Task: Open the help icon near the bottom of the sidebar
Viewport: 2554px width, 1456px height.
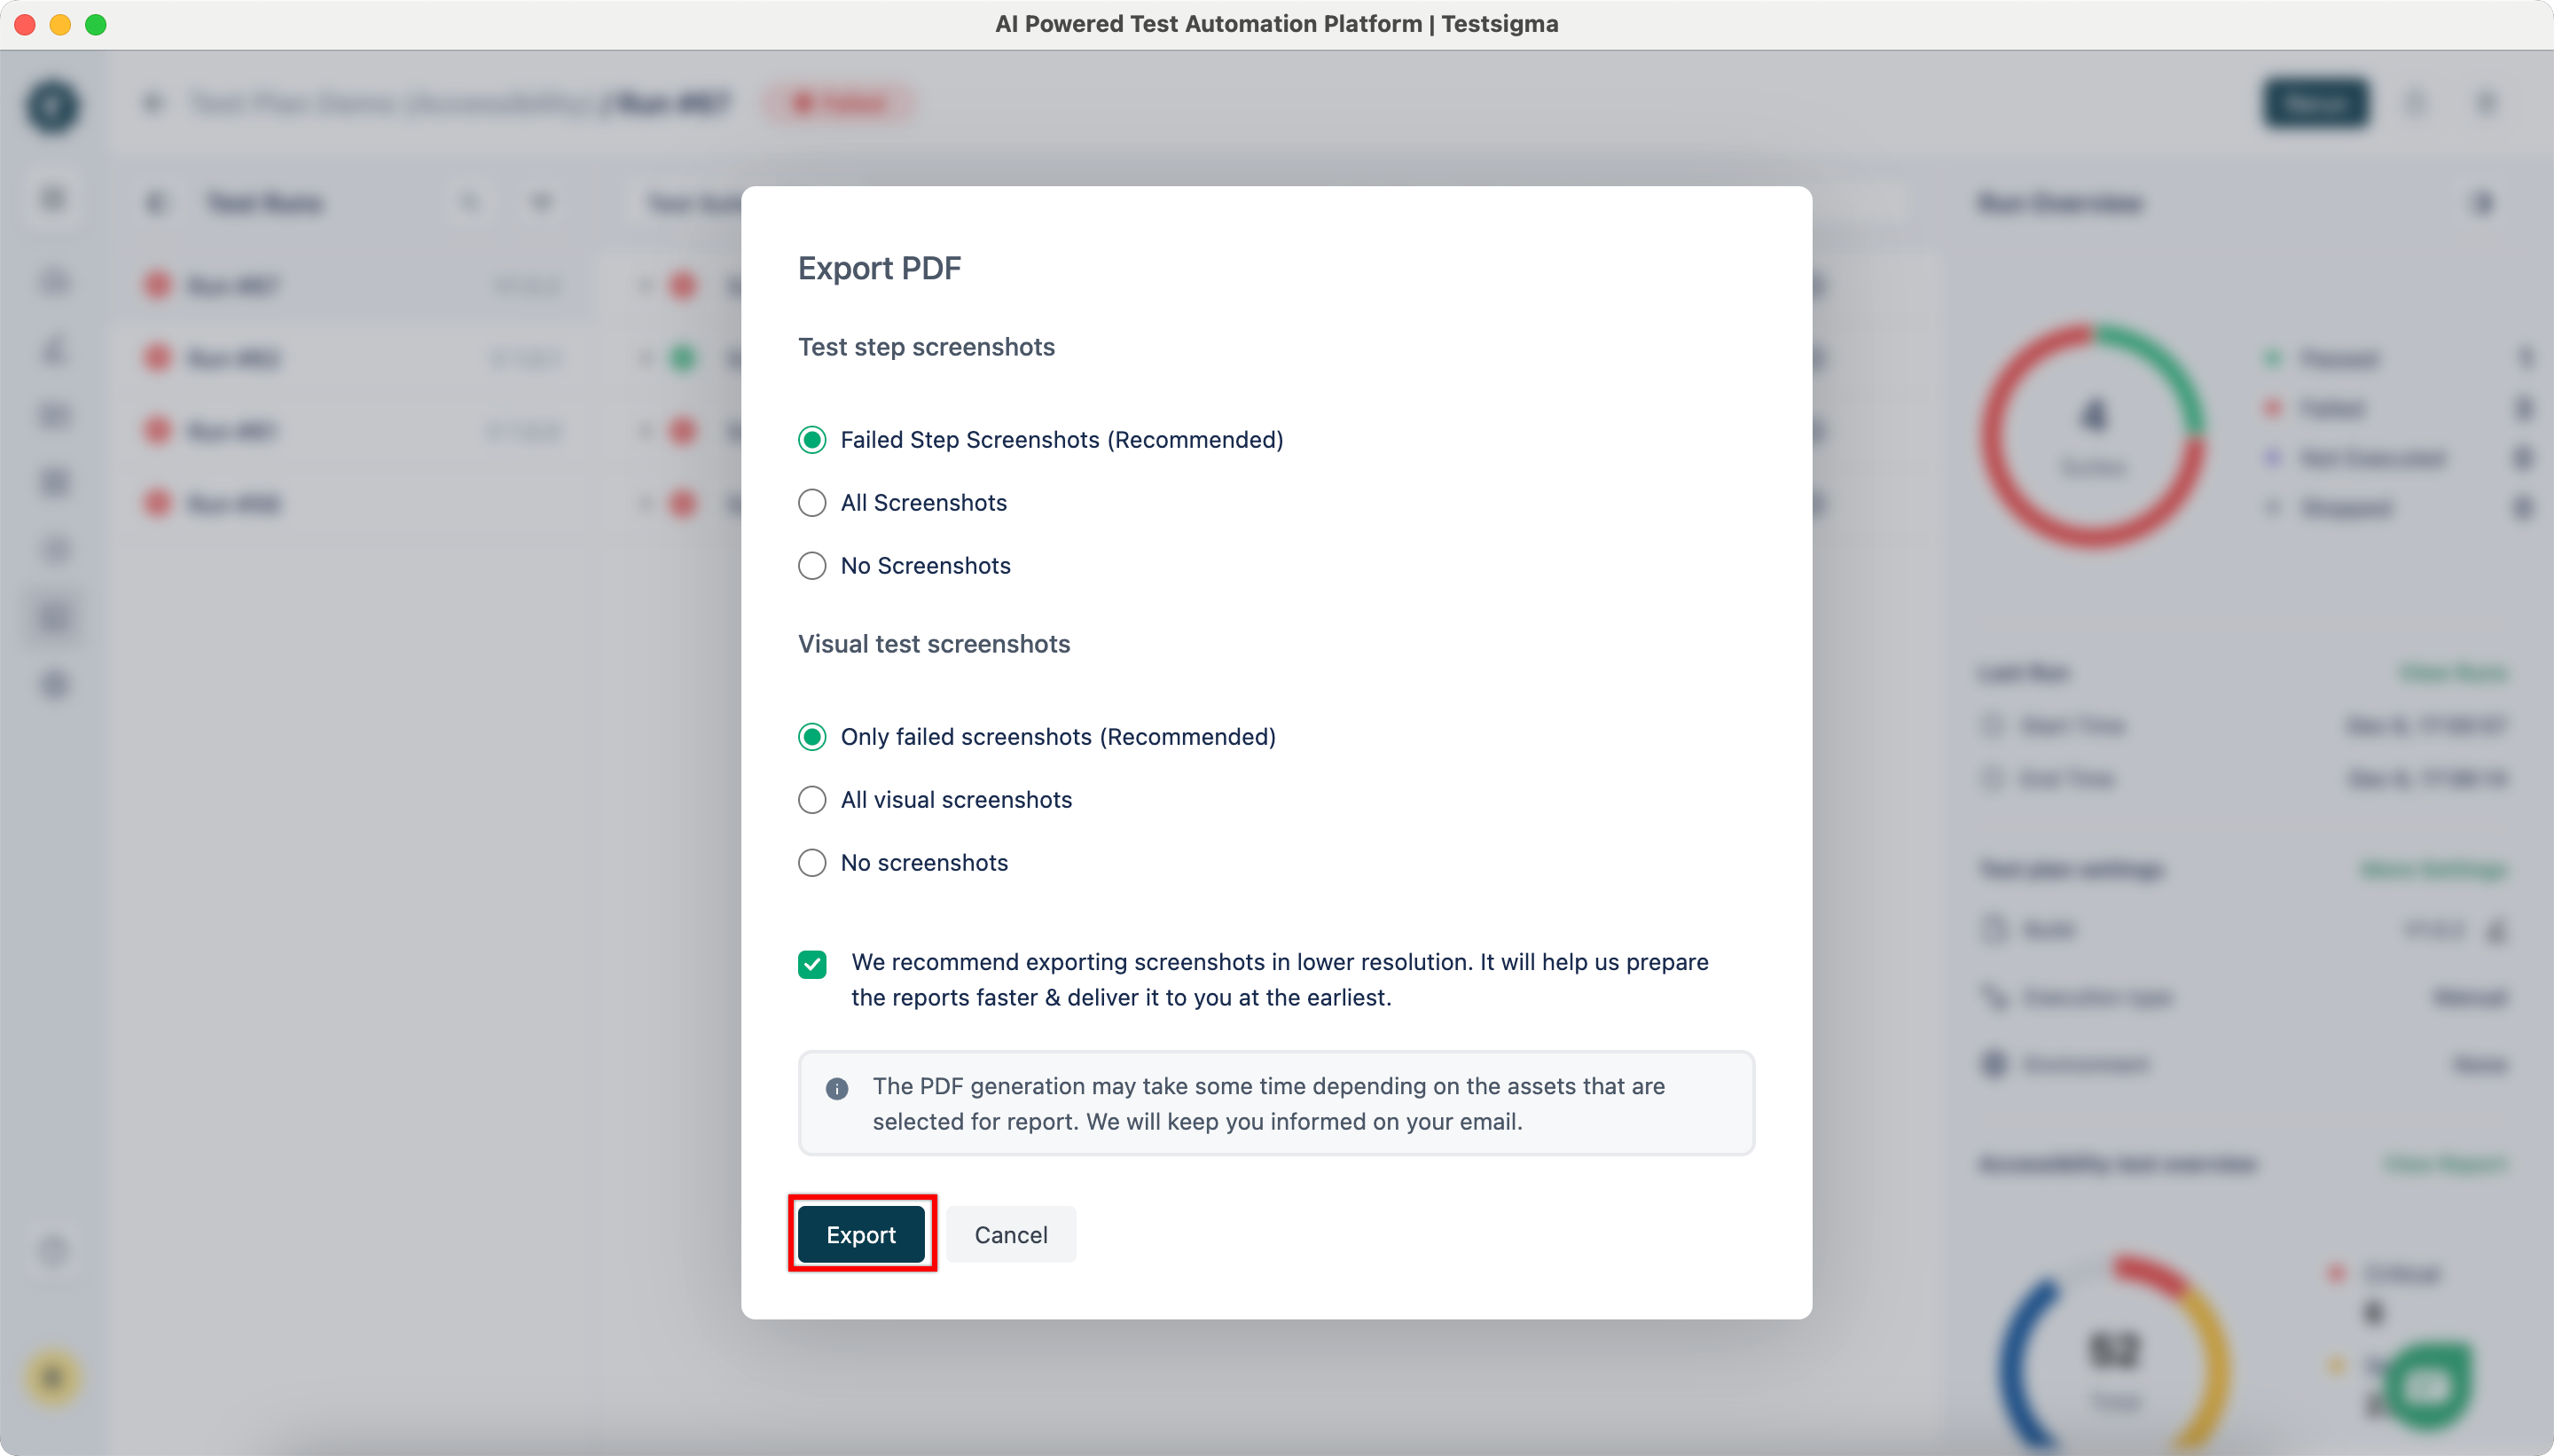Action: coord(53,1251)
